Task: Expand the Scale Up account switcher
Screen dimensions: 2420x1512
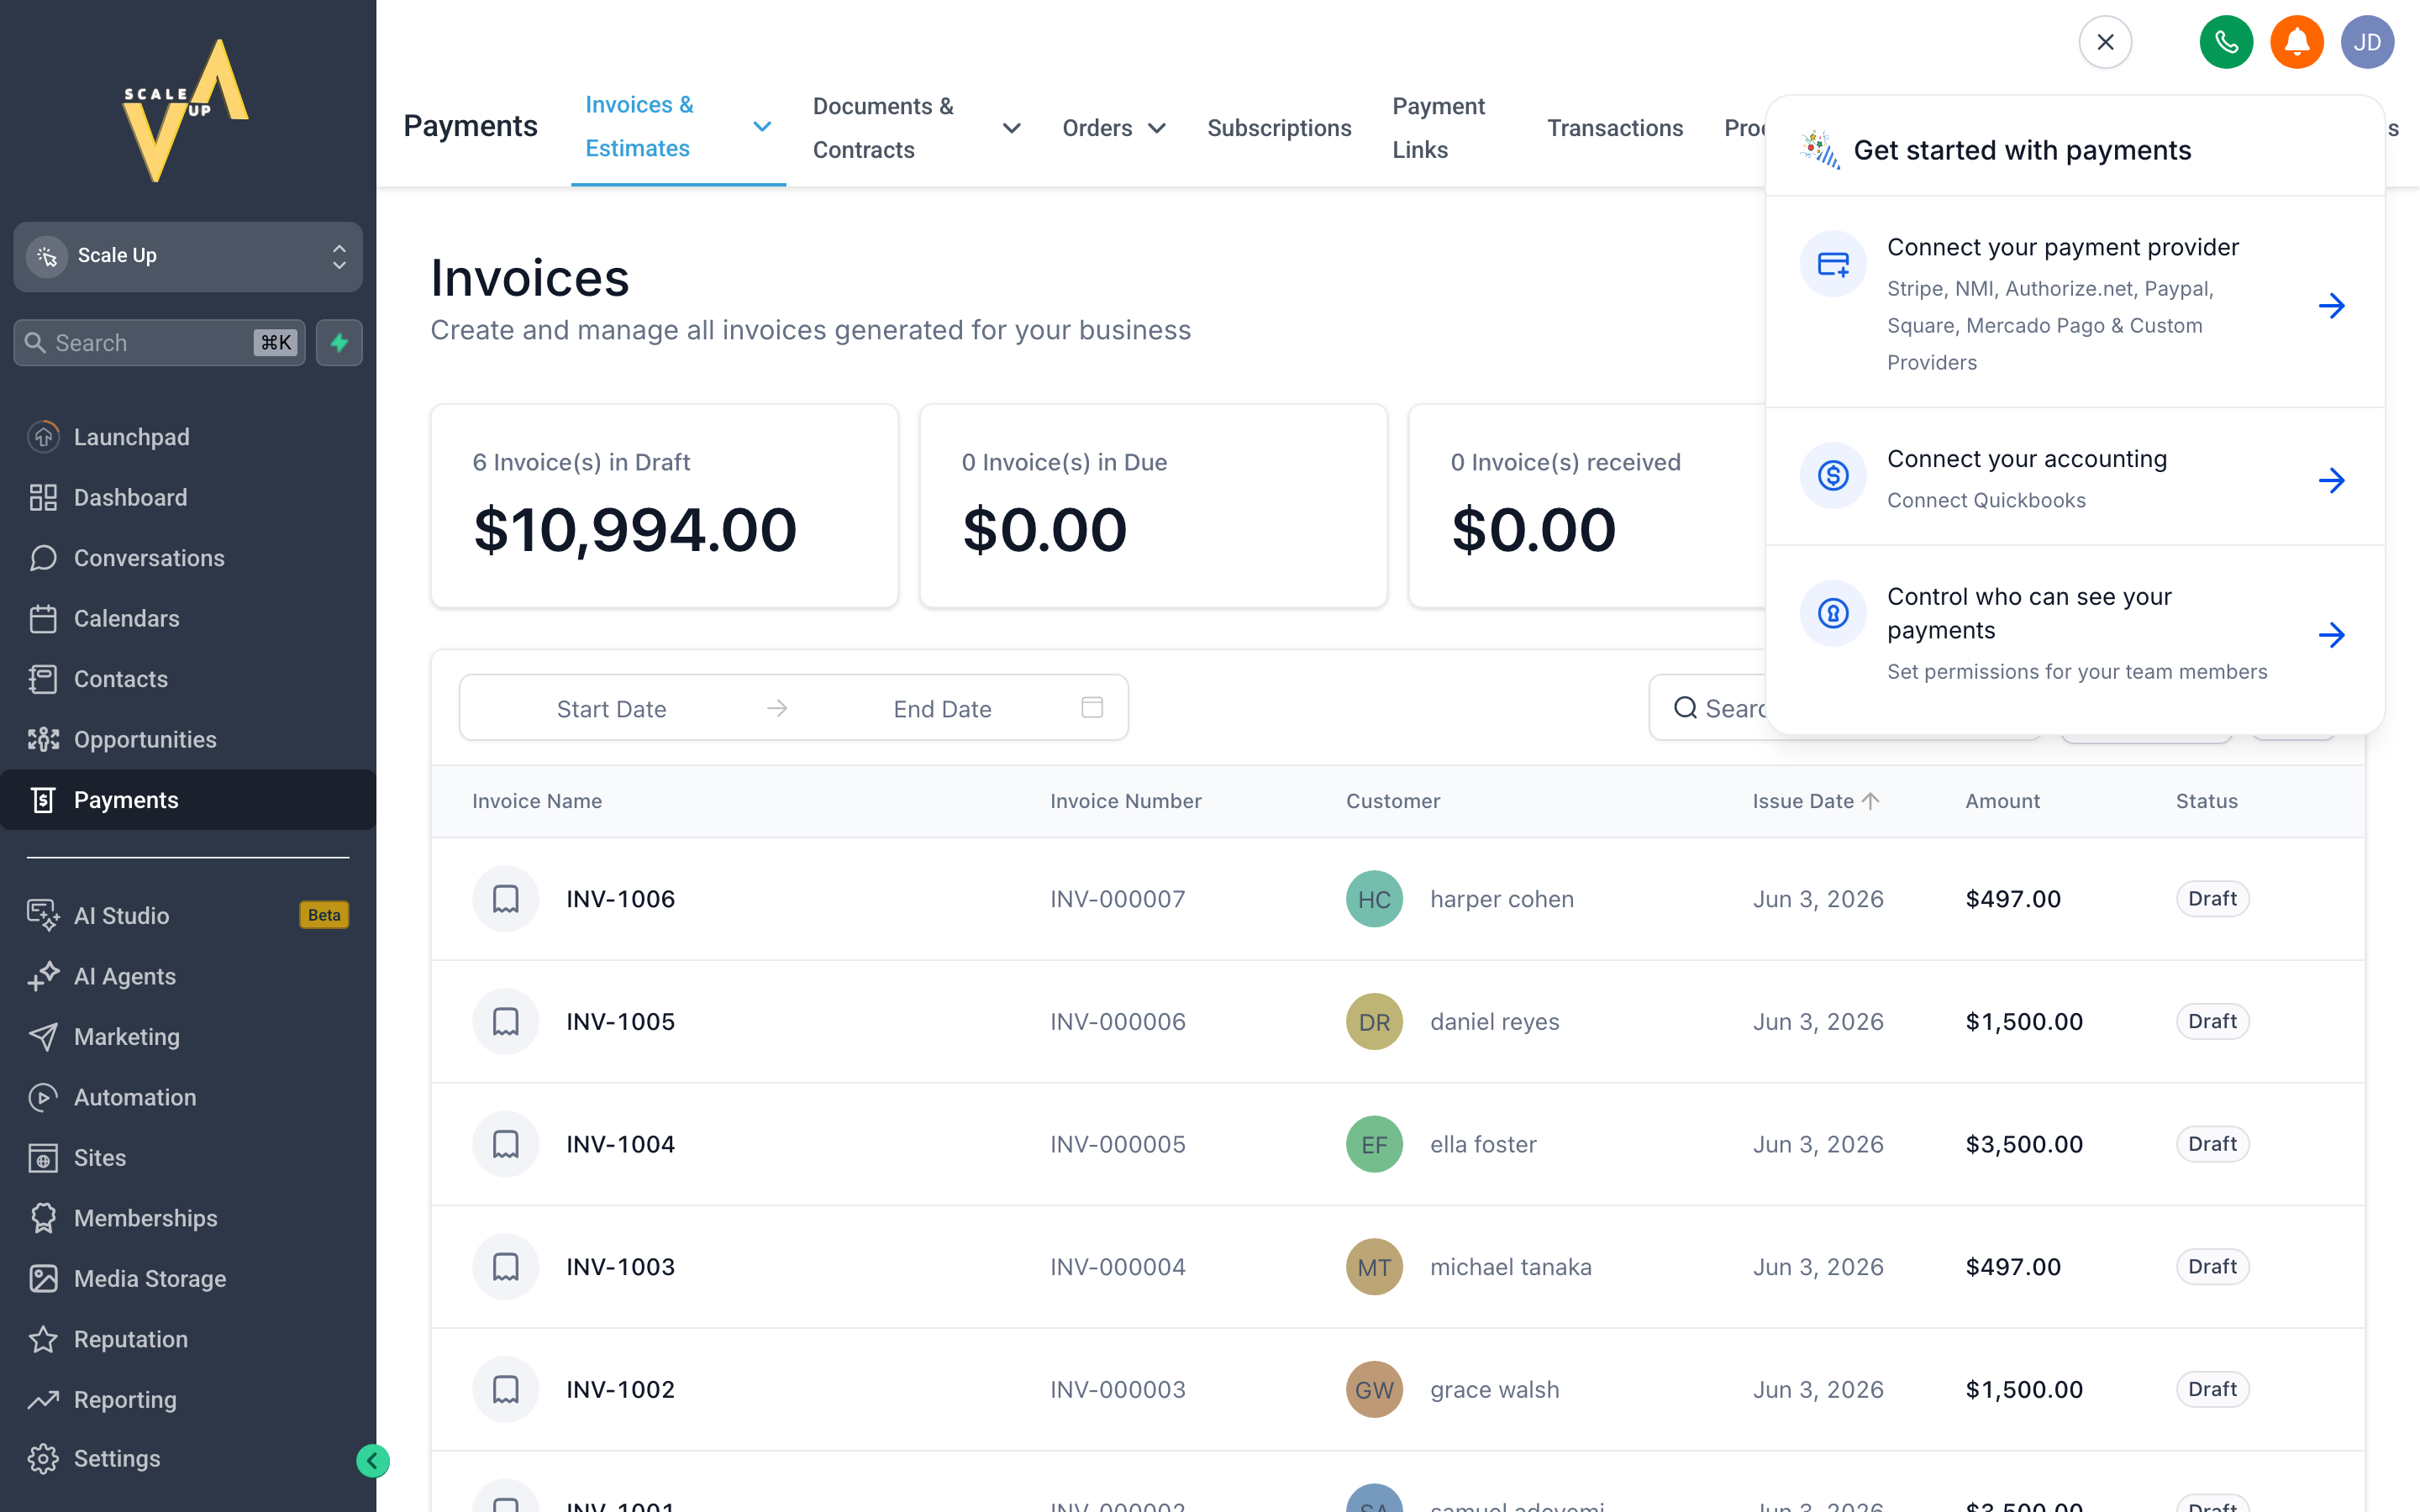Action: (188, 256)
